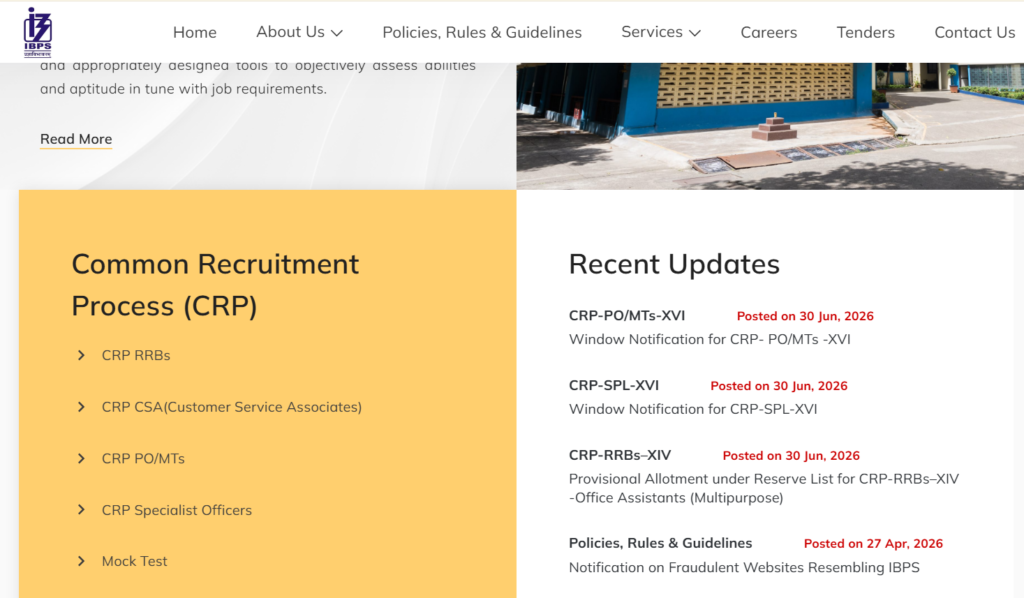1024x598 pixels.
Task: Click the campus building photo
Action: tap(770, 126)
